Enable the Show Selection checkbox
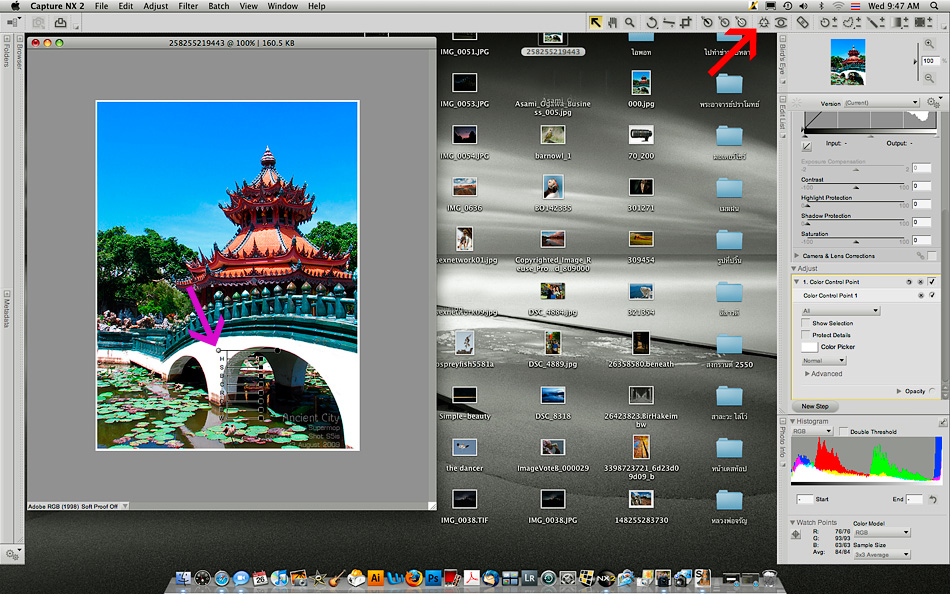950x594 pixels. [806, 323]
